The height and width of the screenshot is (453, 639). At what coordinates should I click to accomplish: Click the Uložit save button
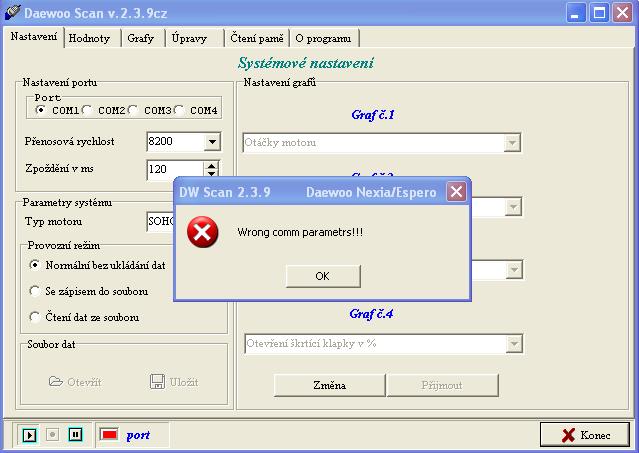pyautogui.click(x=174, y=382)
